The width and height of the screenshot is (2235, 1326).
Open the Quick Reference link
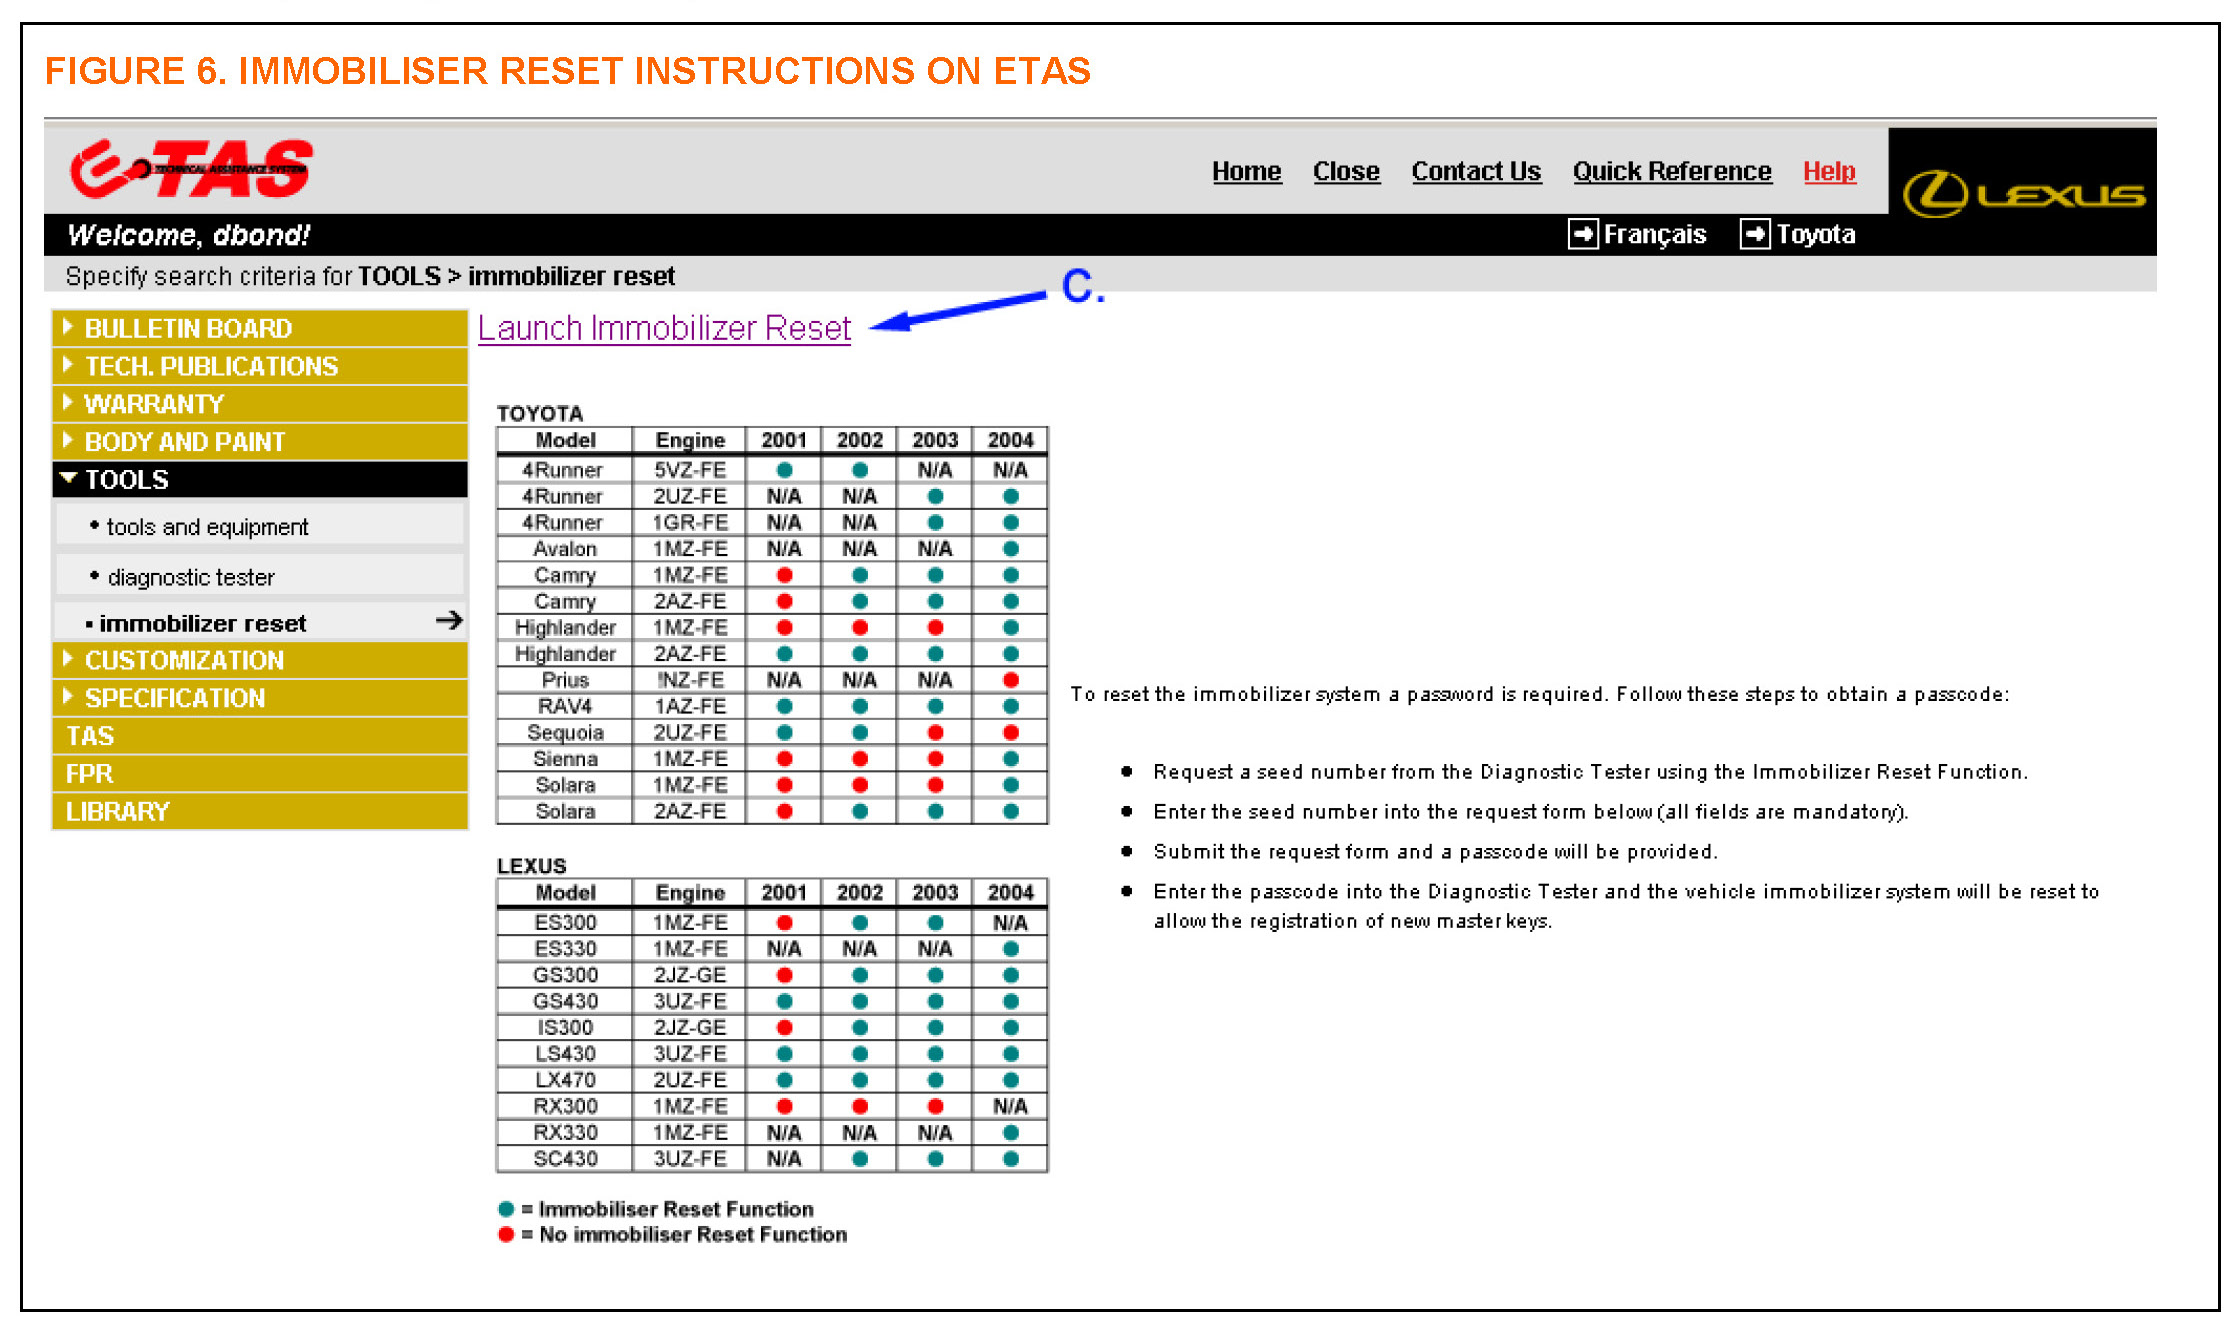point(1671,171)
